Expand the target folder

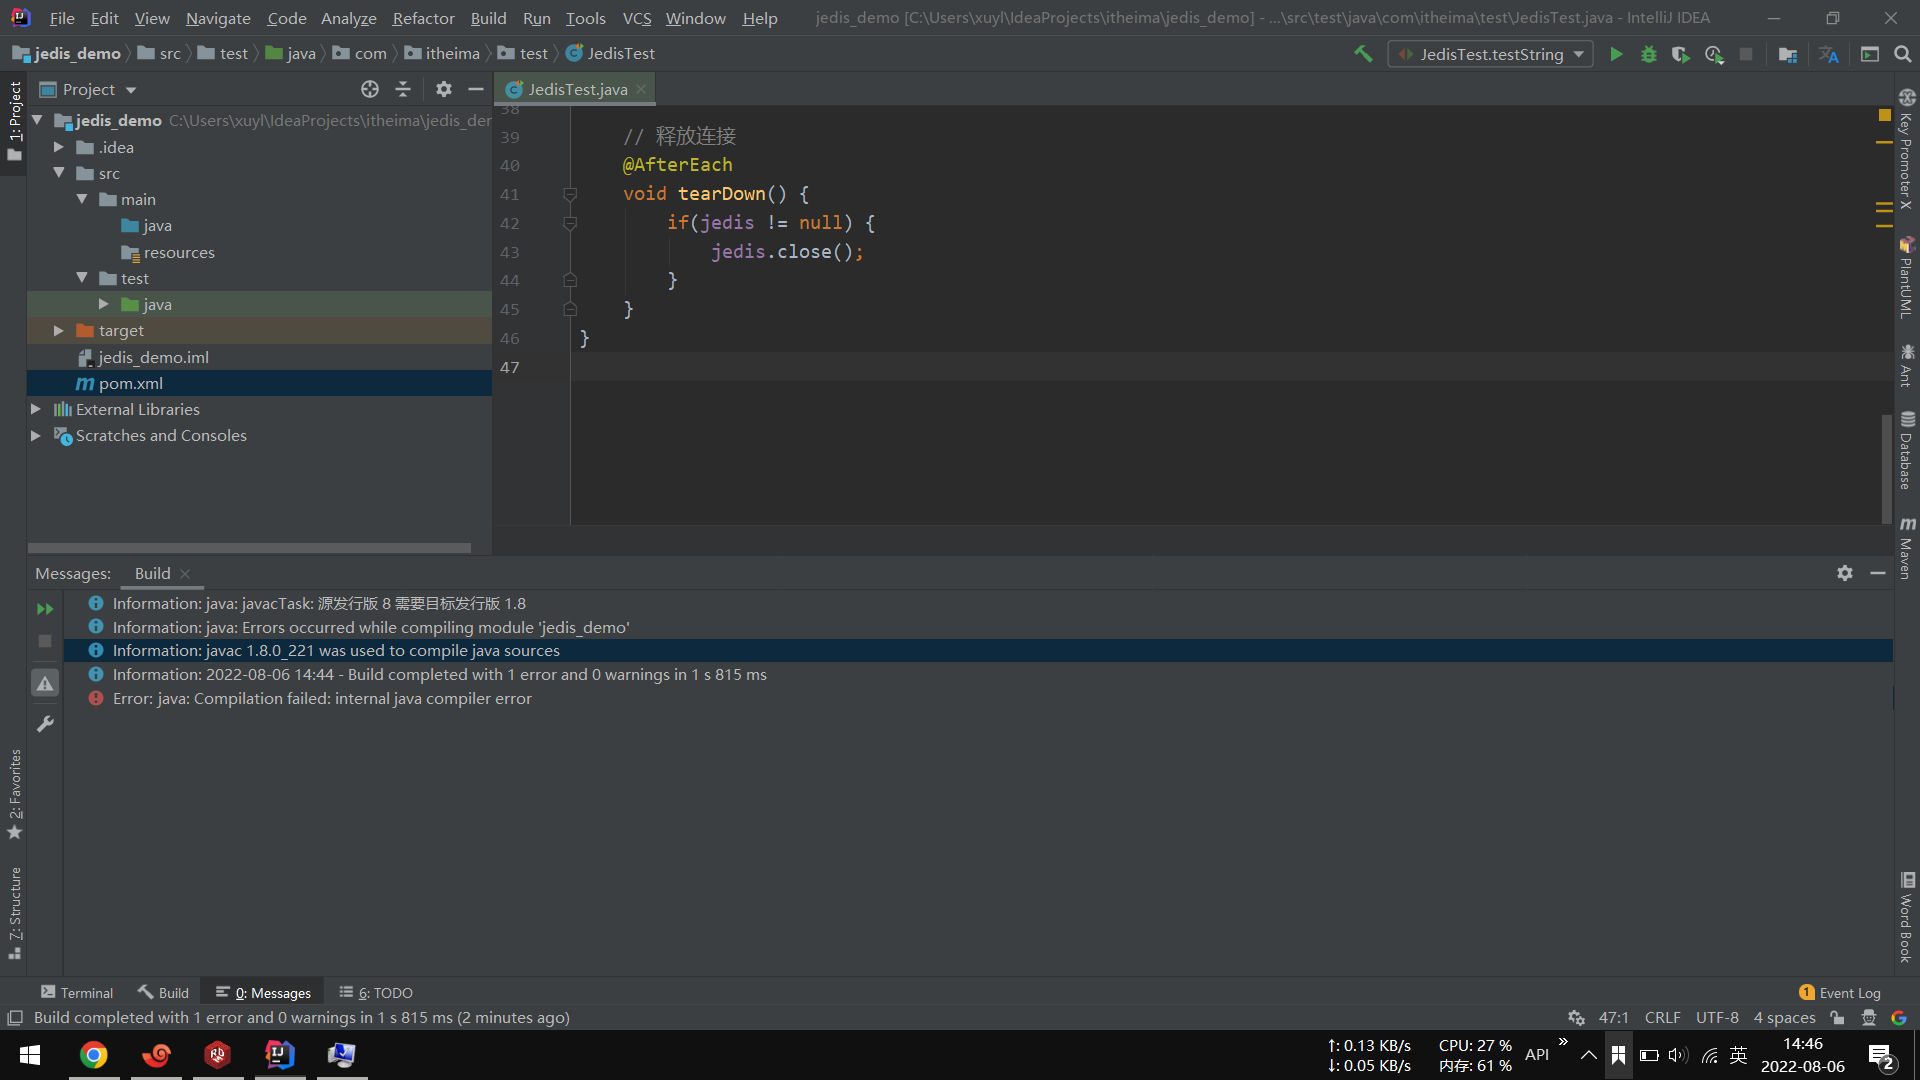tap(59, 330)
